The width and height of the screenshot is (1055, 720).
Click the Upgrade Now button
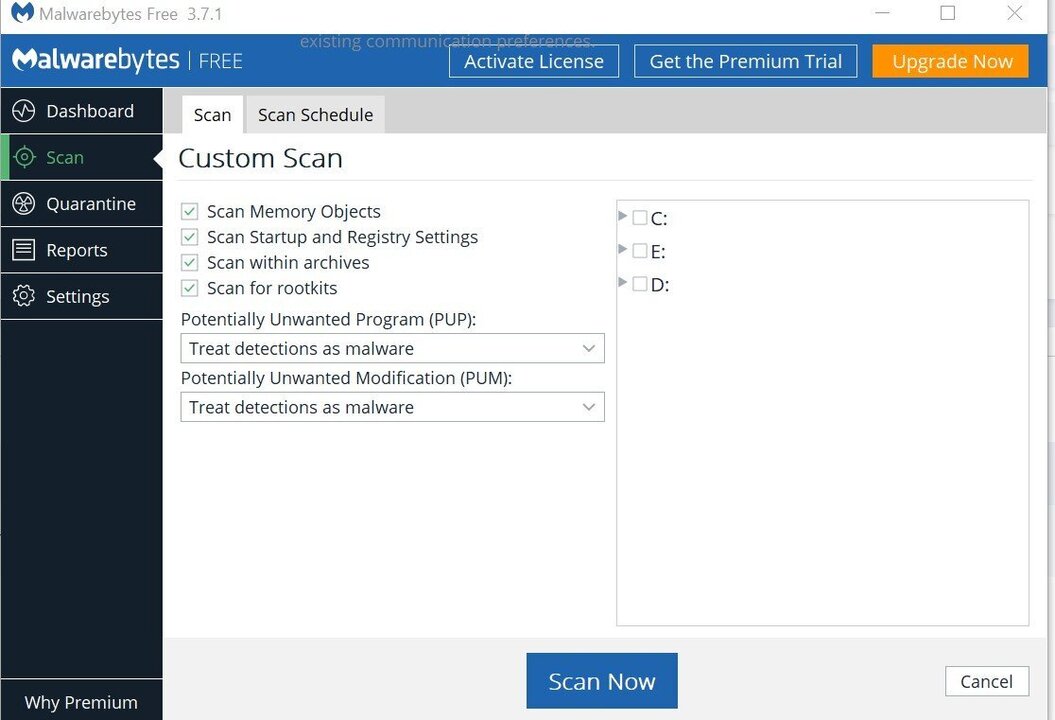pyautogui.click(x=950, y=61)
